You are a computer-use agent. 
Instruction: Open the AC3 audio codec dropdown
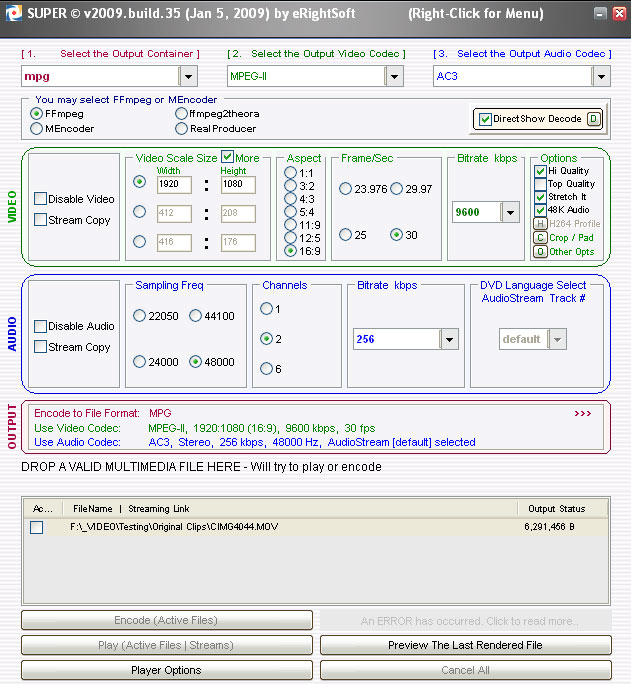point(601,76)
